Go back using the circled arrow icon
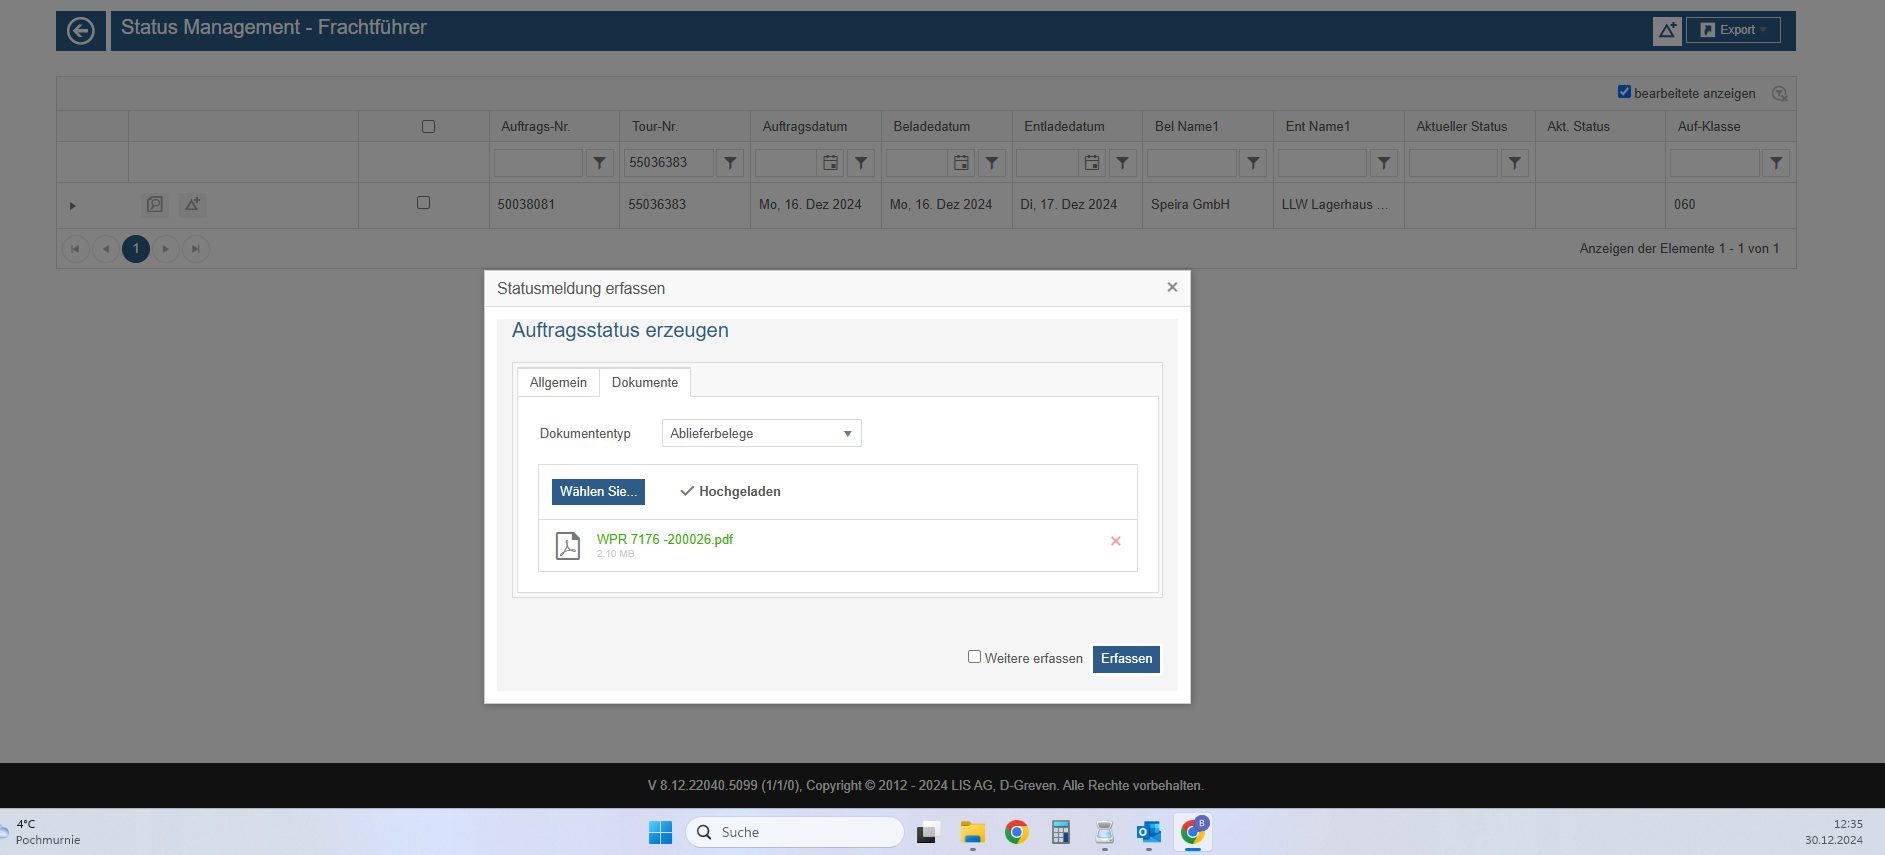 [81, 31]
